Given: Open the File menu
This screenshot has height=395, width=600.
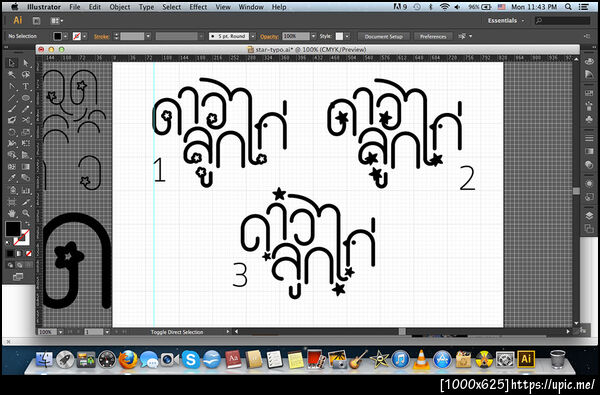Looking at the screenshot, I should point(75,7).
